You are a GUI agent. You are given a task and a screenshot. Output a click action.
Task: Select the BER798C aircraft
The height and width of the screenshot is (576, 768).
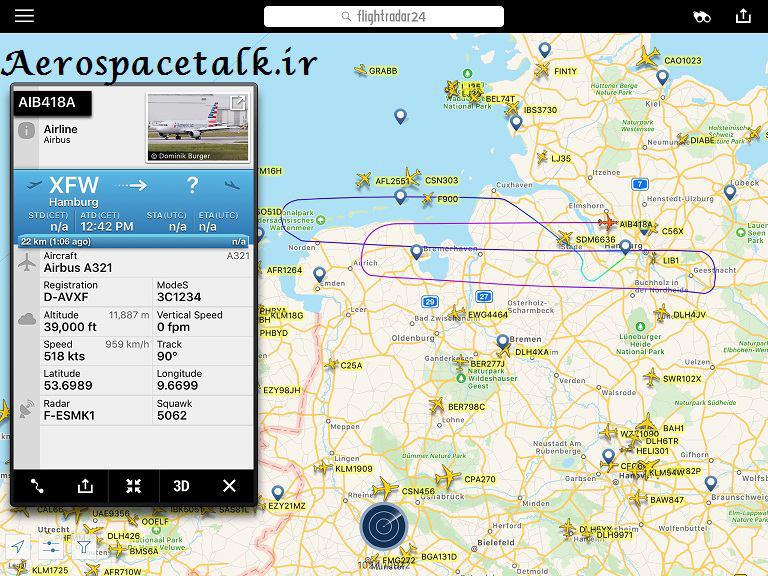coord(437,406)
